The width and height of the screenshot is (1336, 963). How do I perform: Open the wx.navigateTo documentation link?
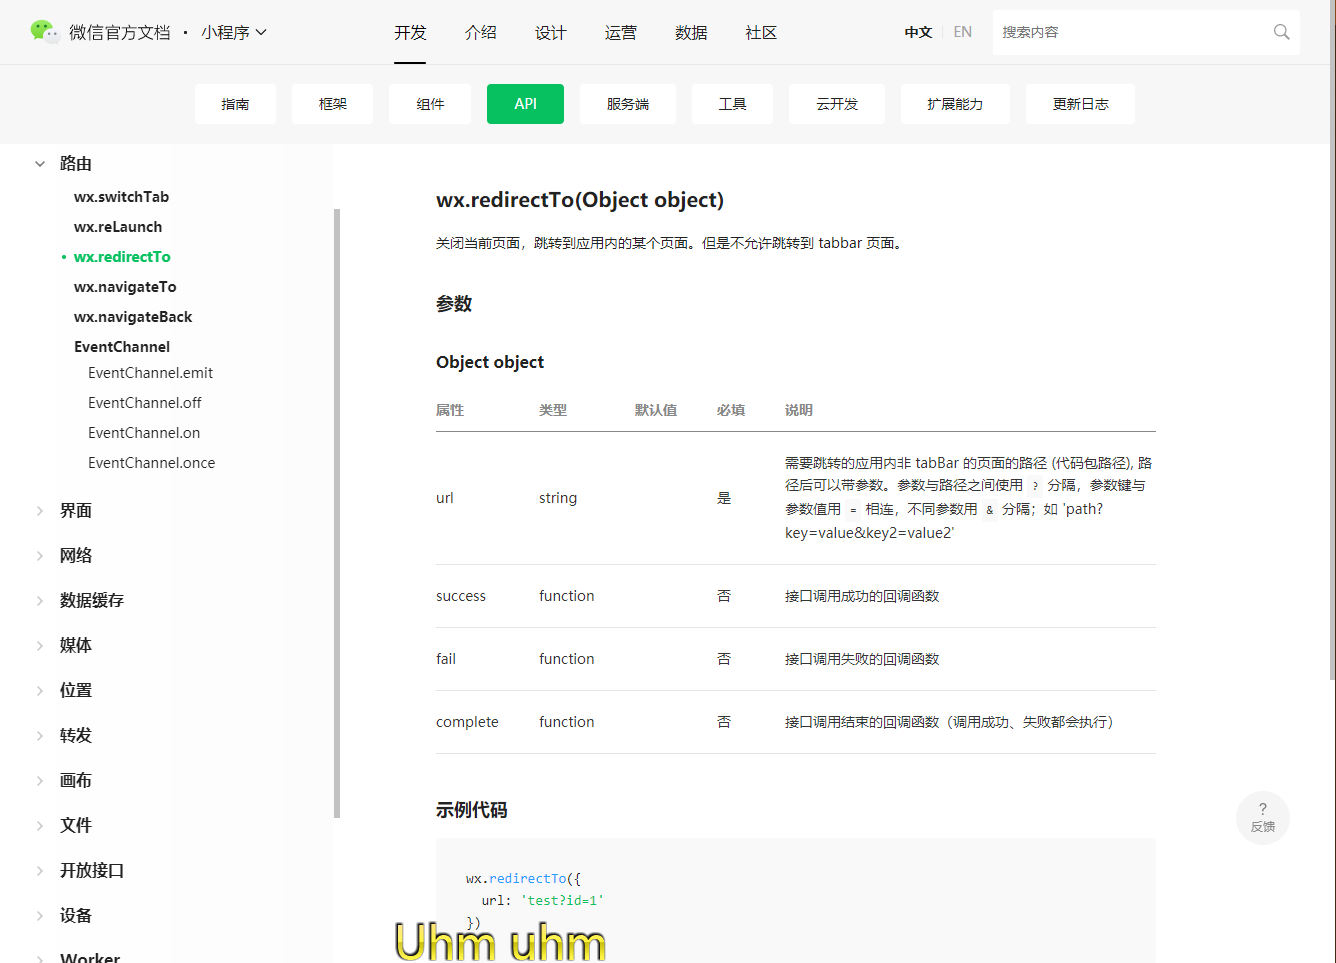[125, 287]
